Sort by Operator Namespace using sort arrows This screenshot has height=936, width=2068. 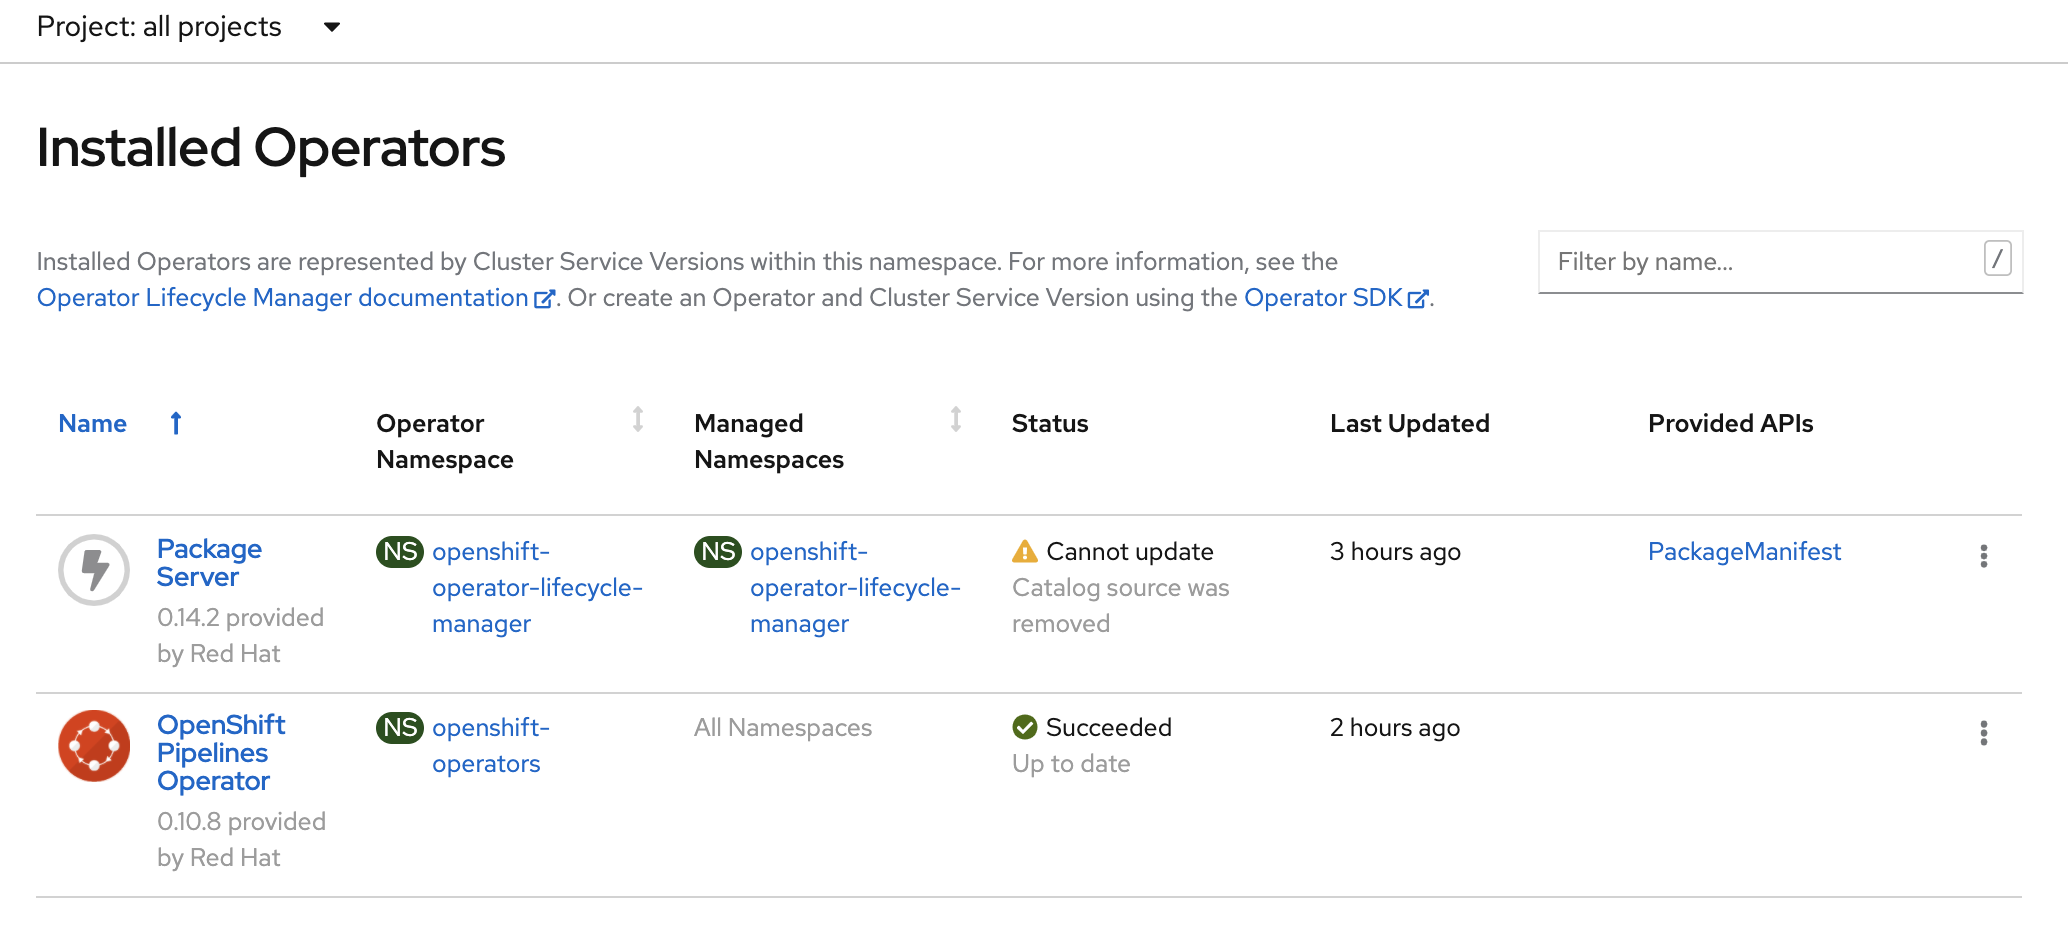coord(637,420)
